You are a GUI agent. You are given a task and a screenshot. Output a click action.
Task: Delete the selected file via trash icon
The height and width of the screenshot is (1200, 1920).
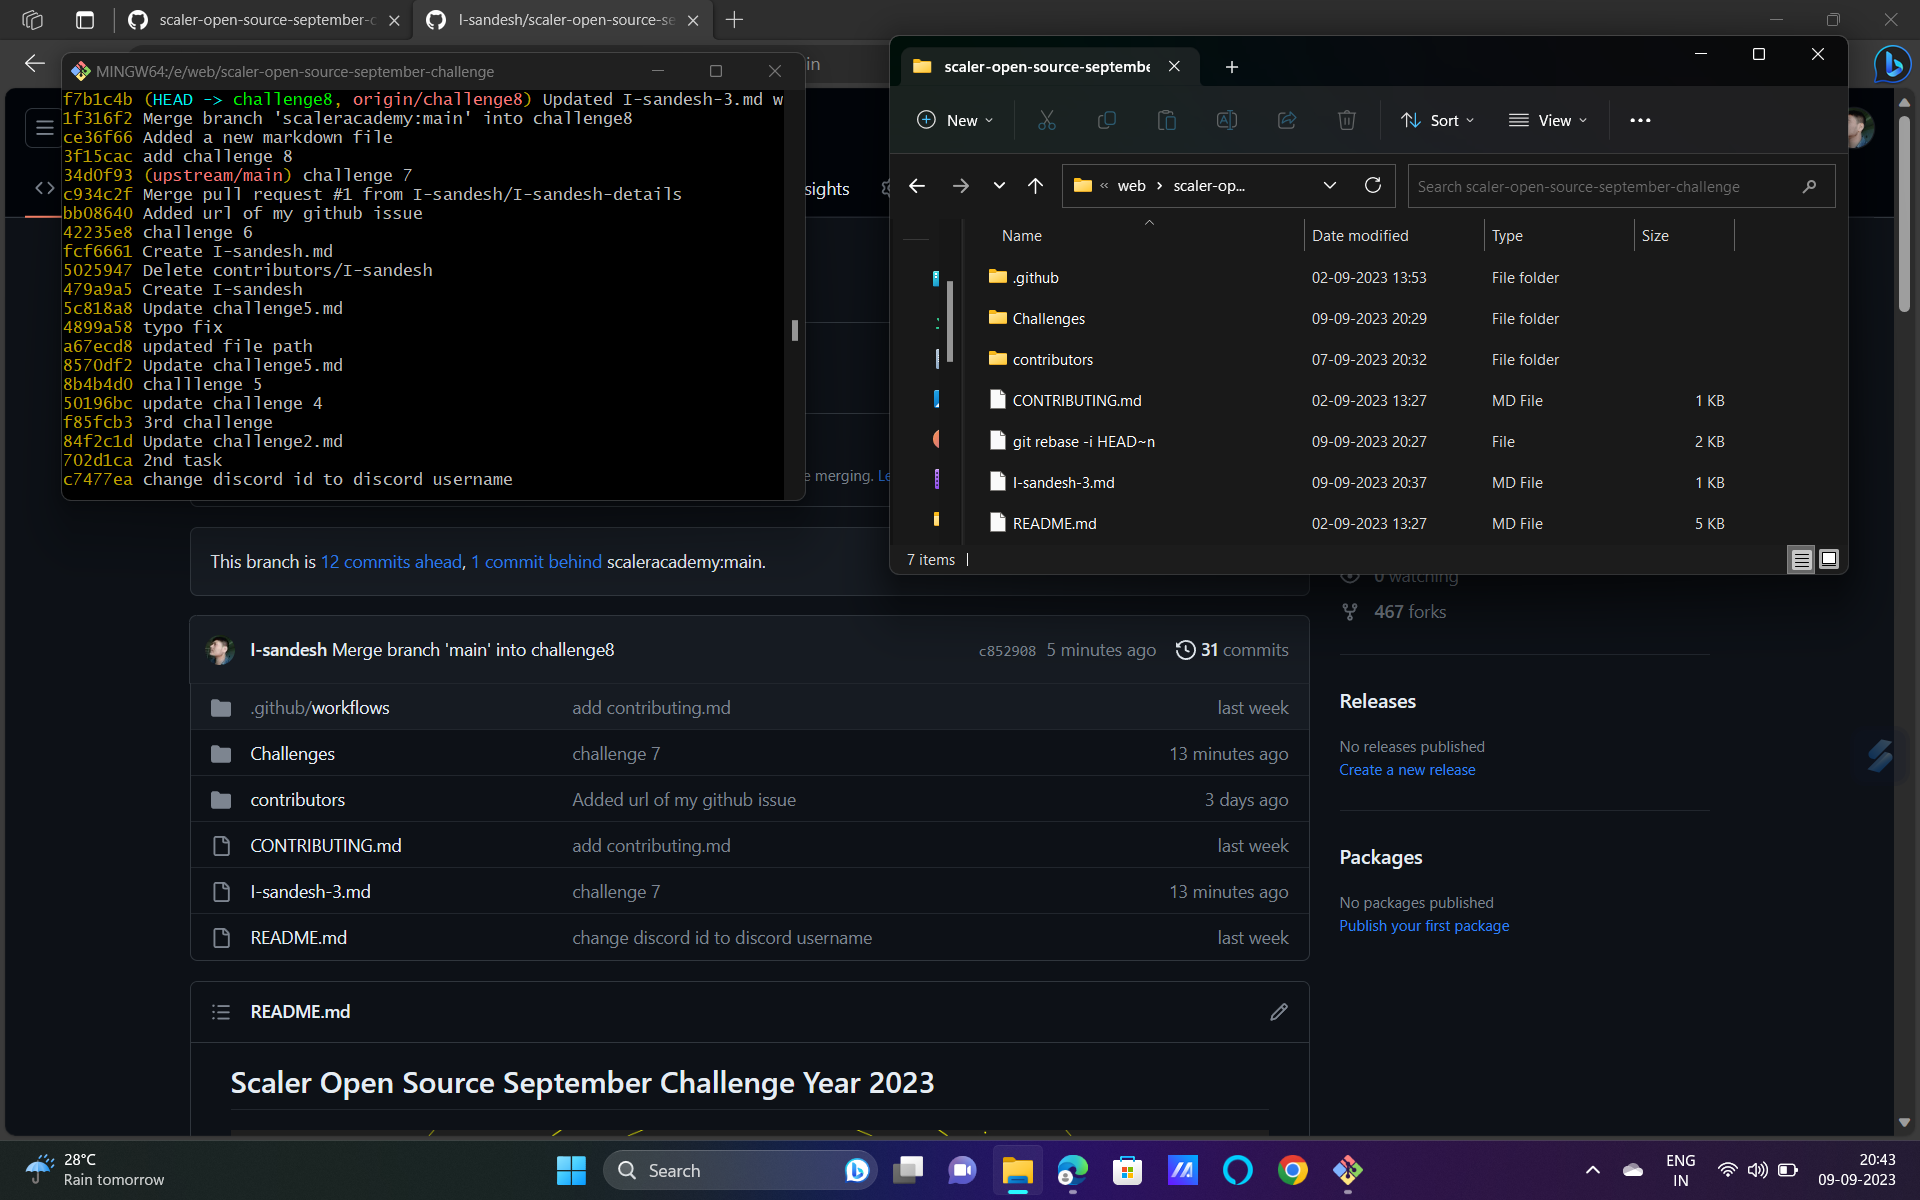[1347, 120]
